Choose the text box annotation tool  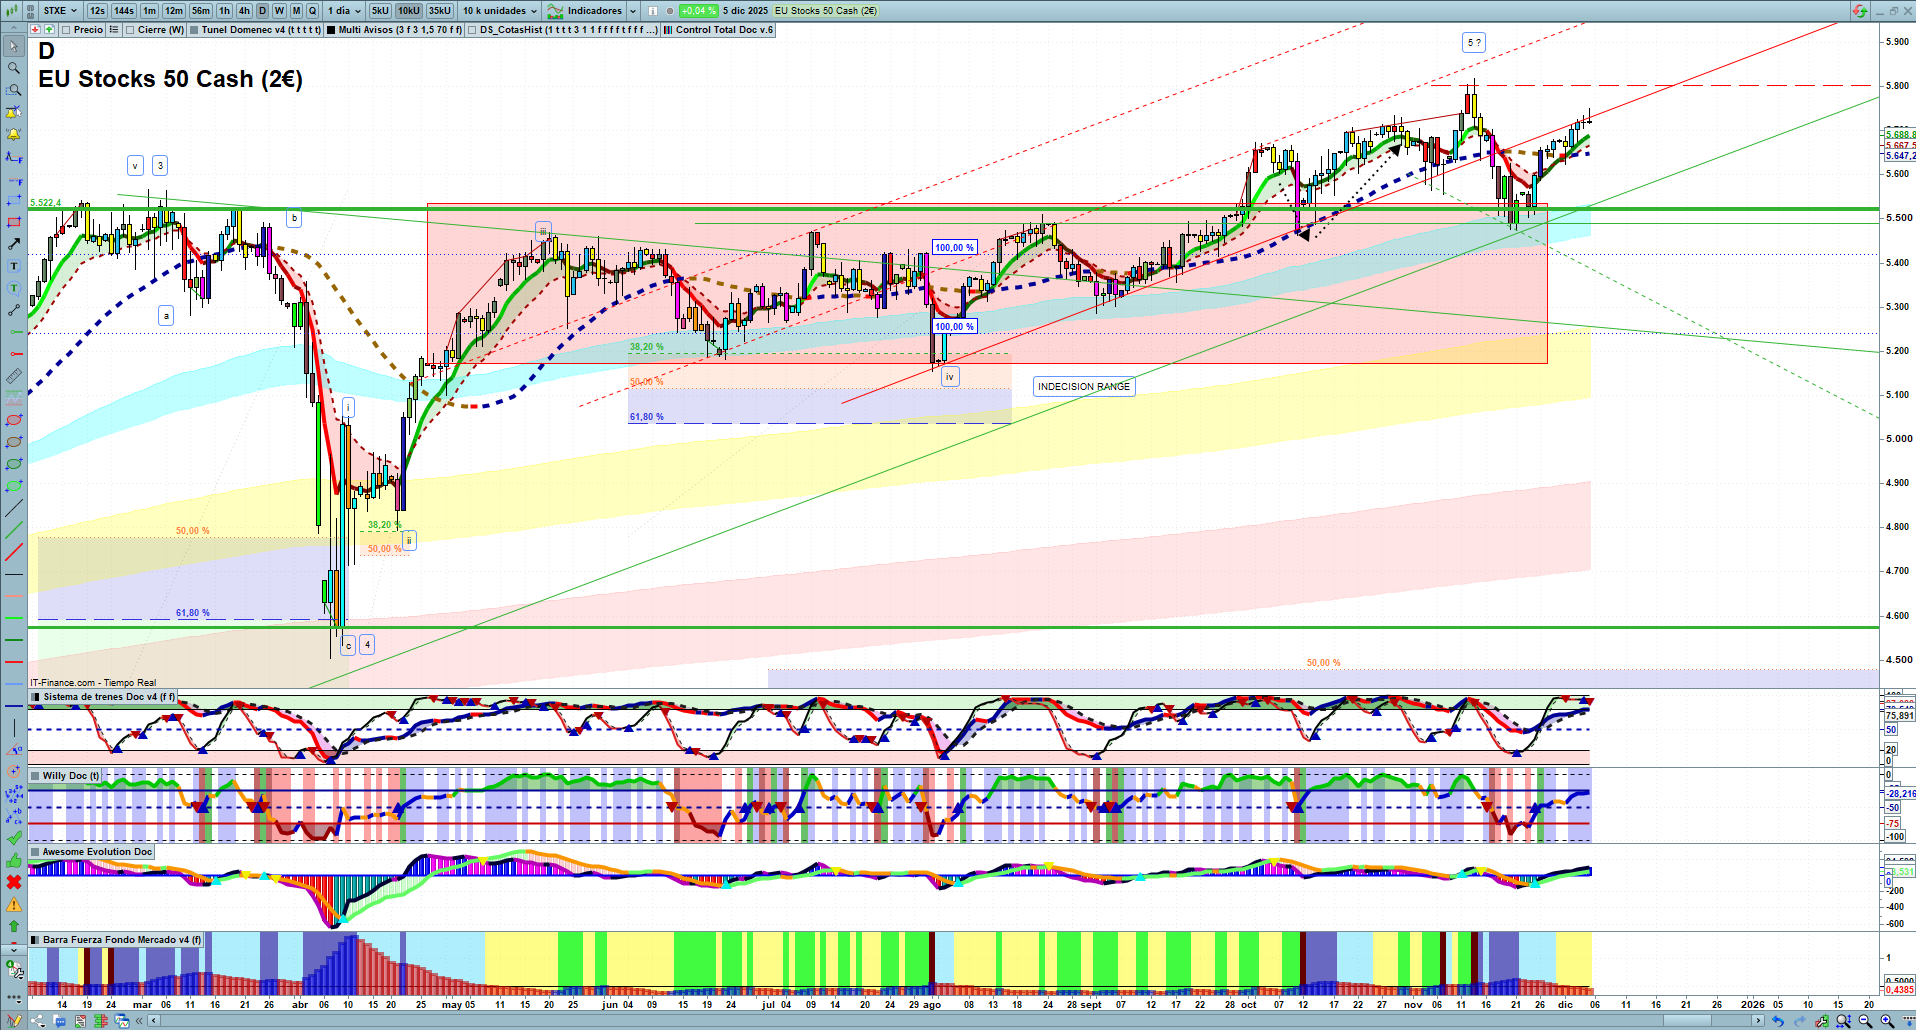(14, 266)
